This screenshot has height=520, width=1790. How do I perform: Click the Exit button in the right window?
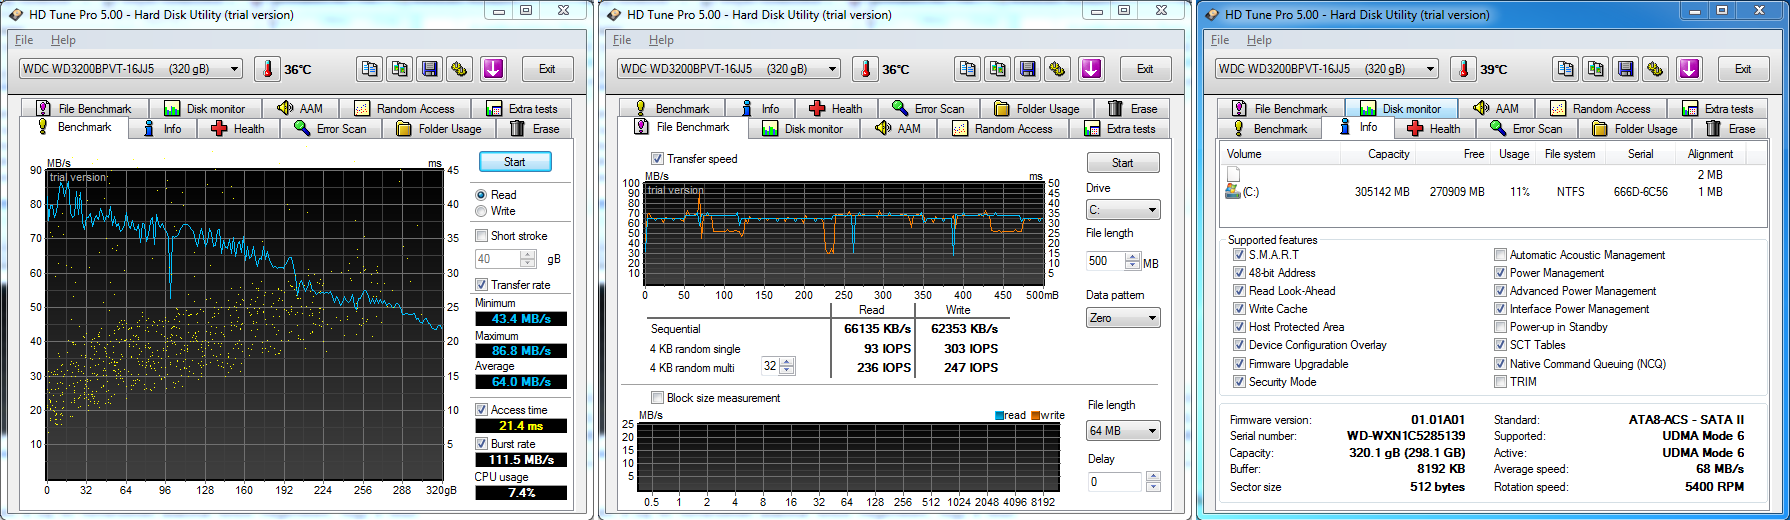(1743, 69)
